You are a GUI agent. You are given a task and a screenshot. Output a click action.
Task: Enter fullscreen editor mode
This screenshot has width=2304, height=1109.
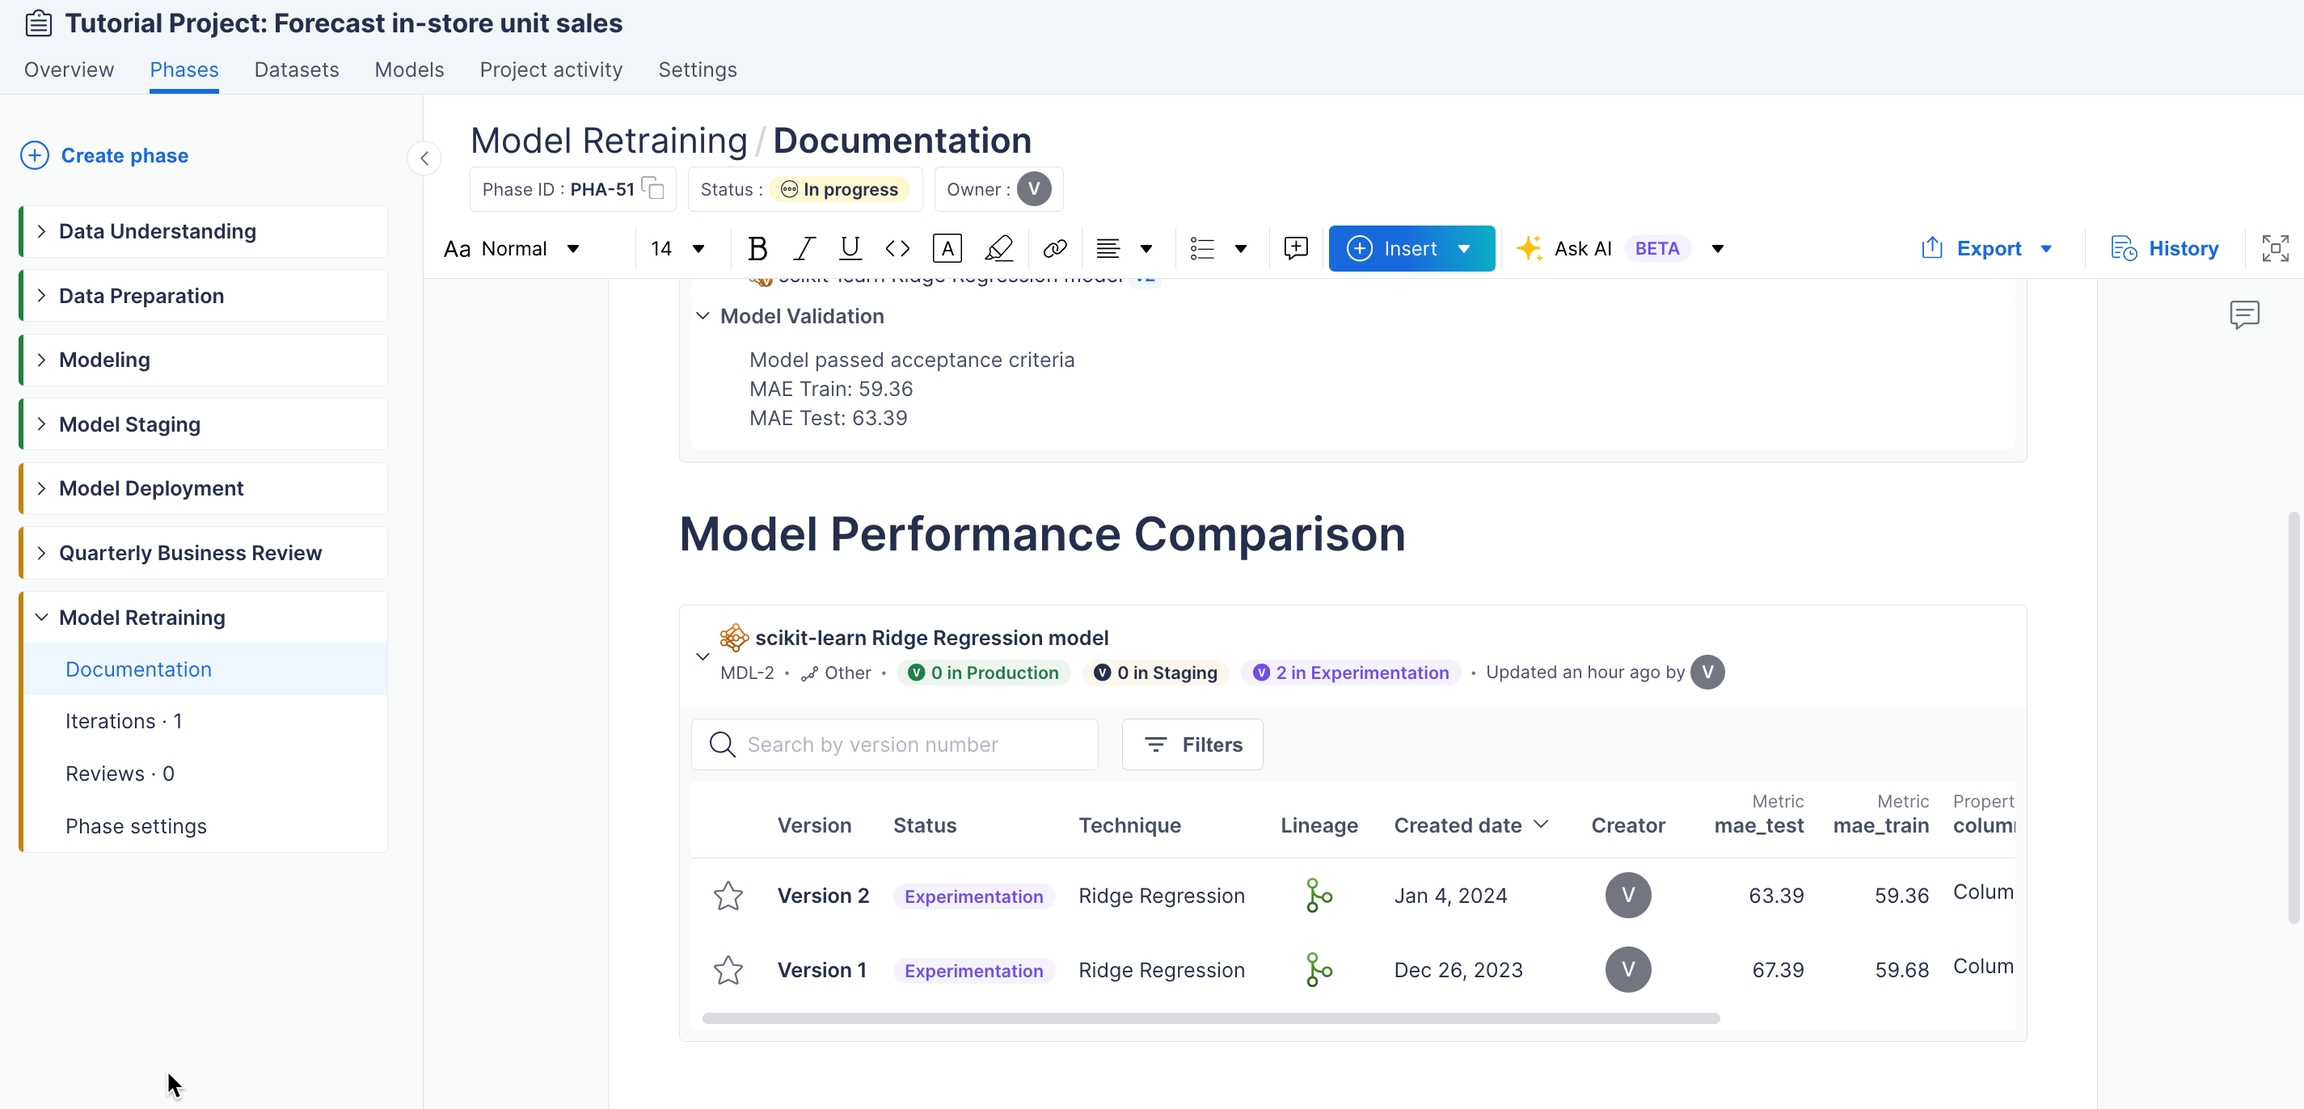(2275, 248)
